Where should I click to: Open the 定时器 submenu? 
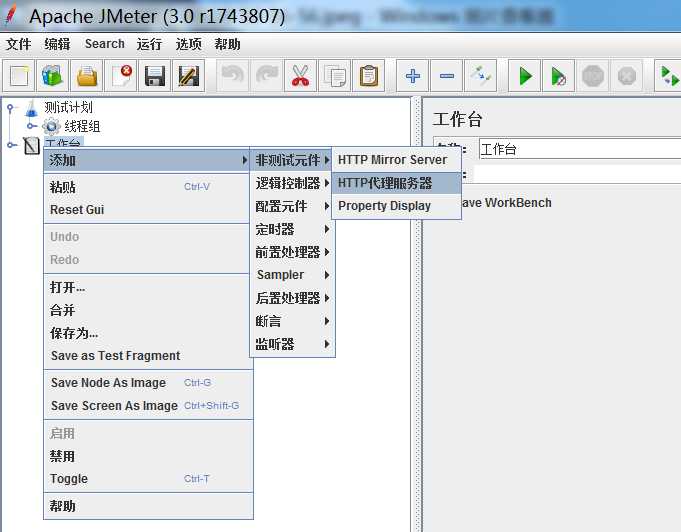coord(292,229)
